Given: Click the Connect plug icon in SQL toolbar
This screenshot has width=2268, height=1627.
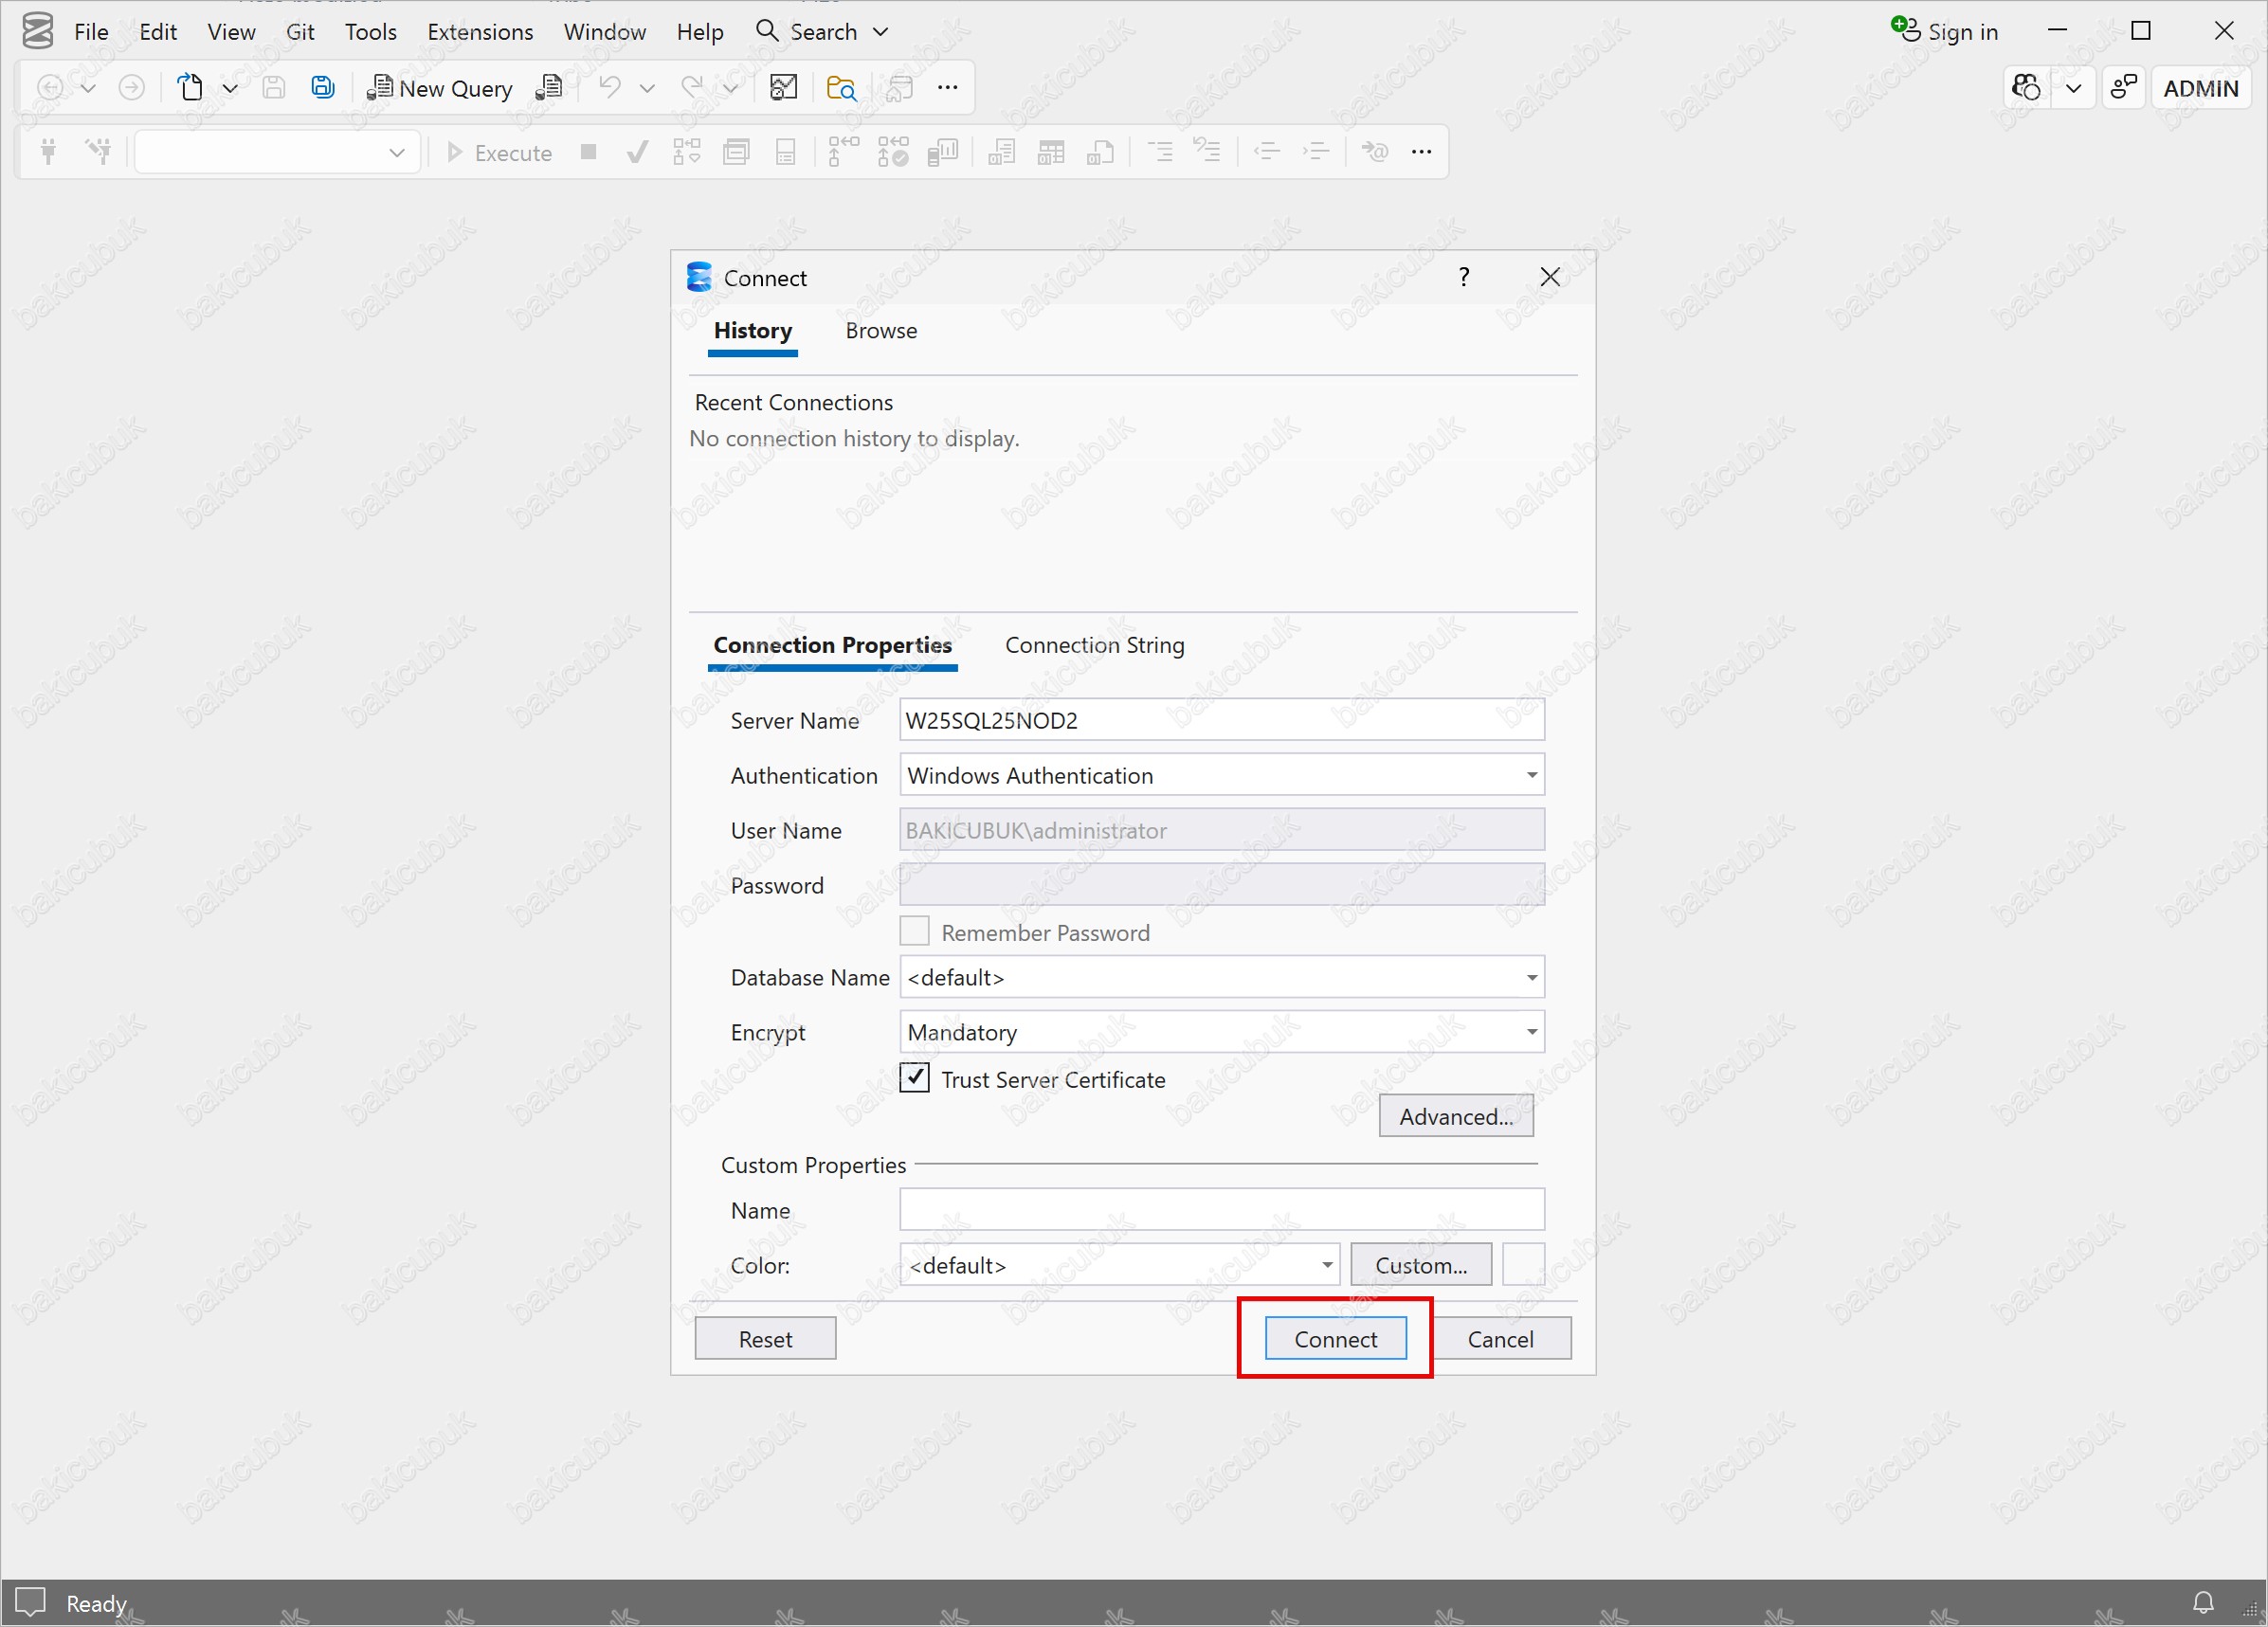Looking at the screenshot, I should click(48, 152).
